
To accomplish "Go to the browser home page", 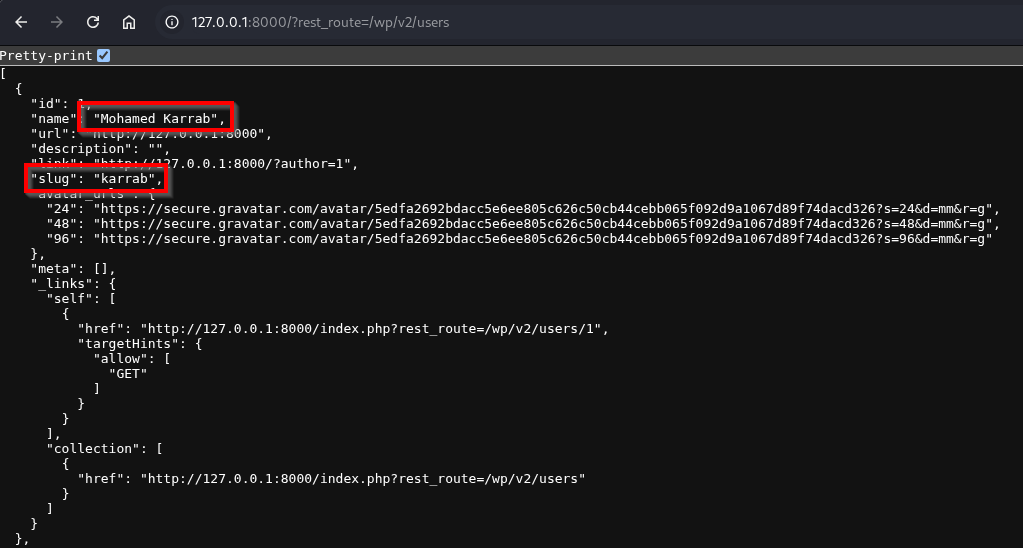I will pos(129,22).
